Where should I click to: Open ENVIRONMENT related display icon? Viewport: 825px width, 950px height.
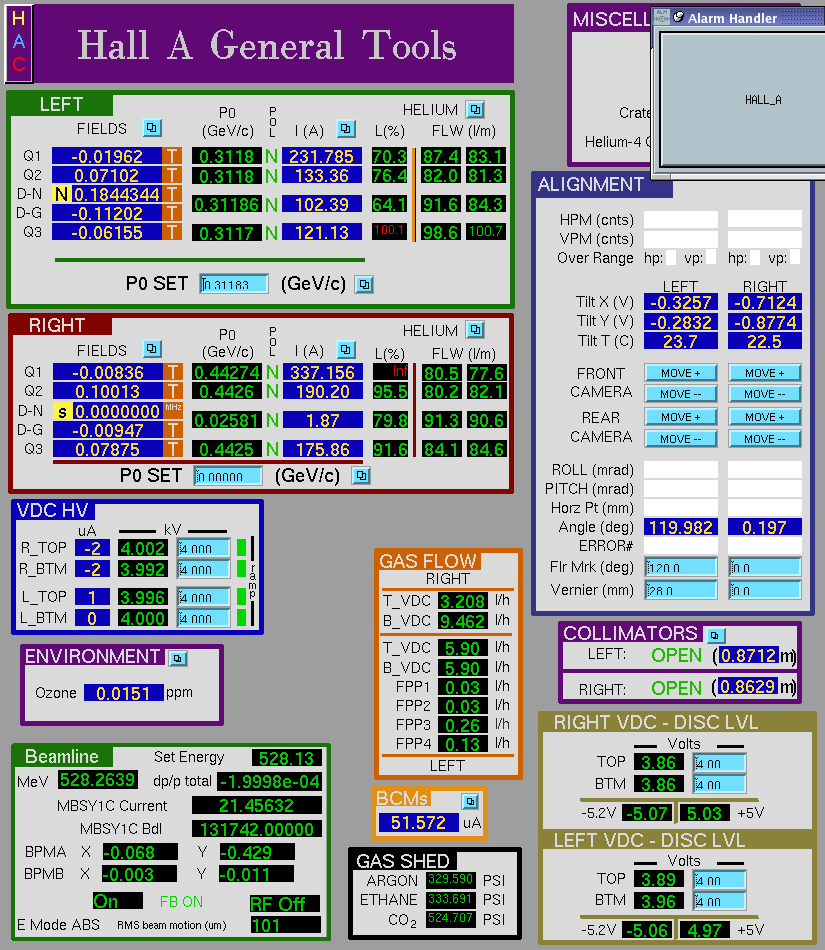pyautogui.click(x=178, y=658)
